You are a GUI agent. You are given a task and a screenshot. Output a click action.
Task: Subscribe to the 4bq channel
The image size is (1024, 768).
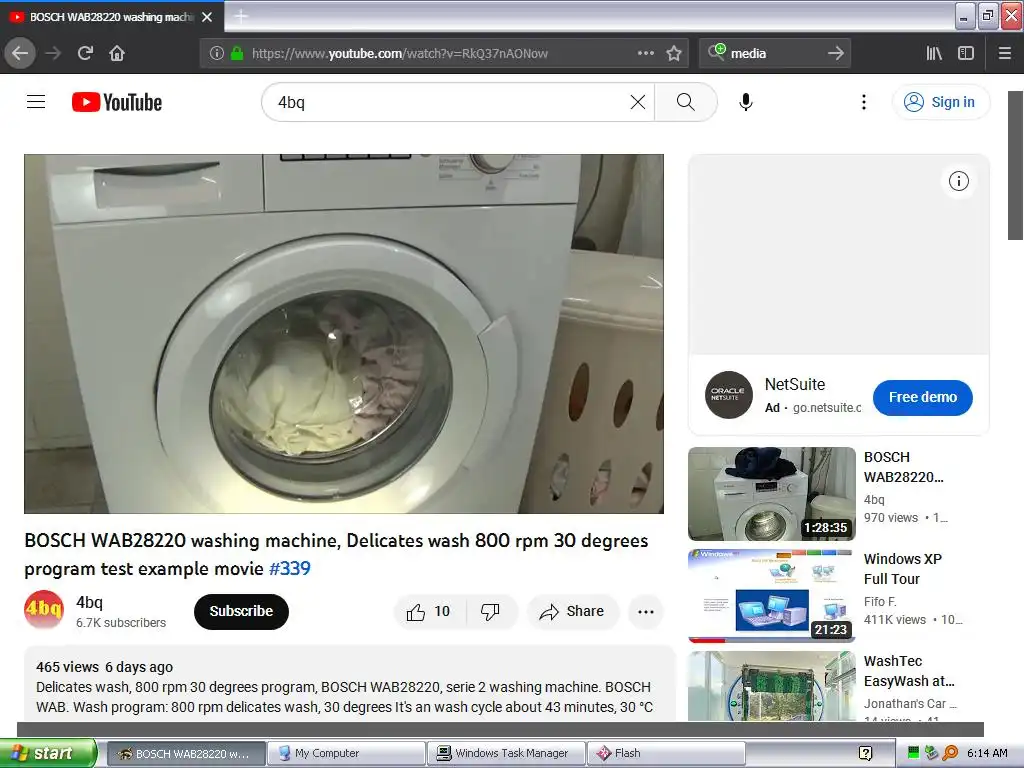(241, 611)
